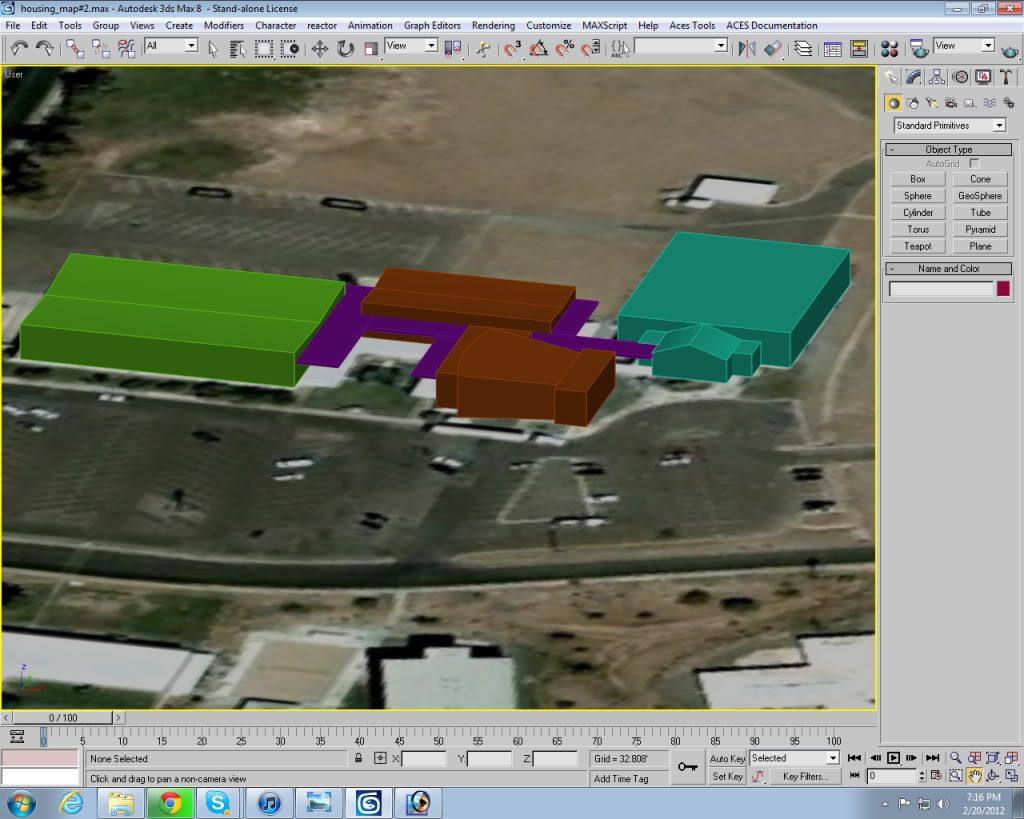Toggle the selection lock padlock

tap(358, 759)
